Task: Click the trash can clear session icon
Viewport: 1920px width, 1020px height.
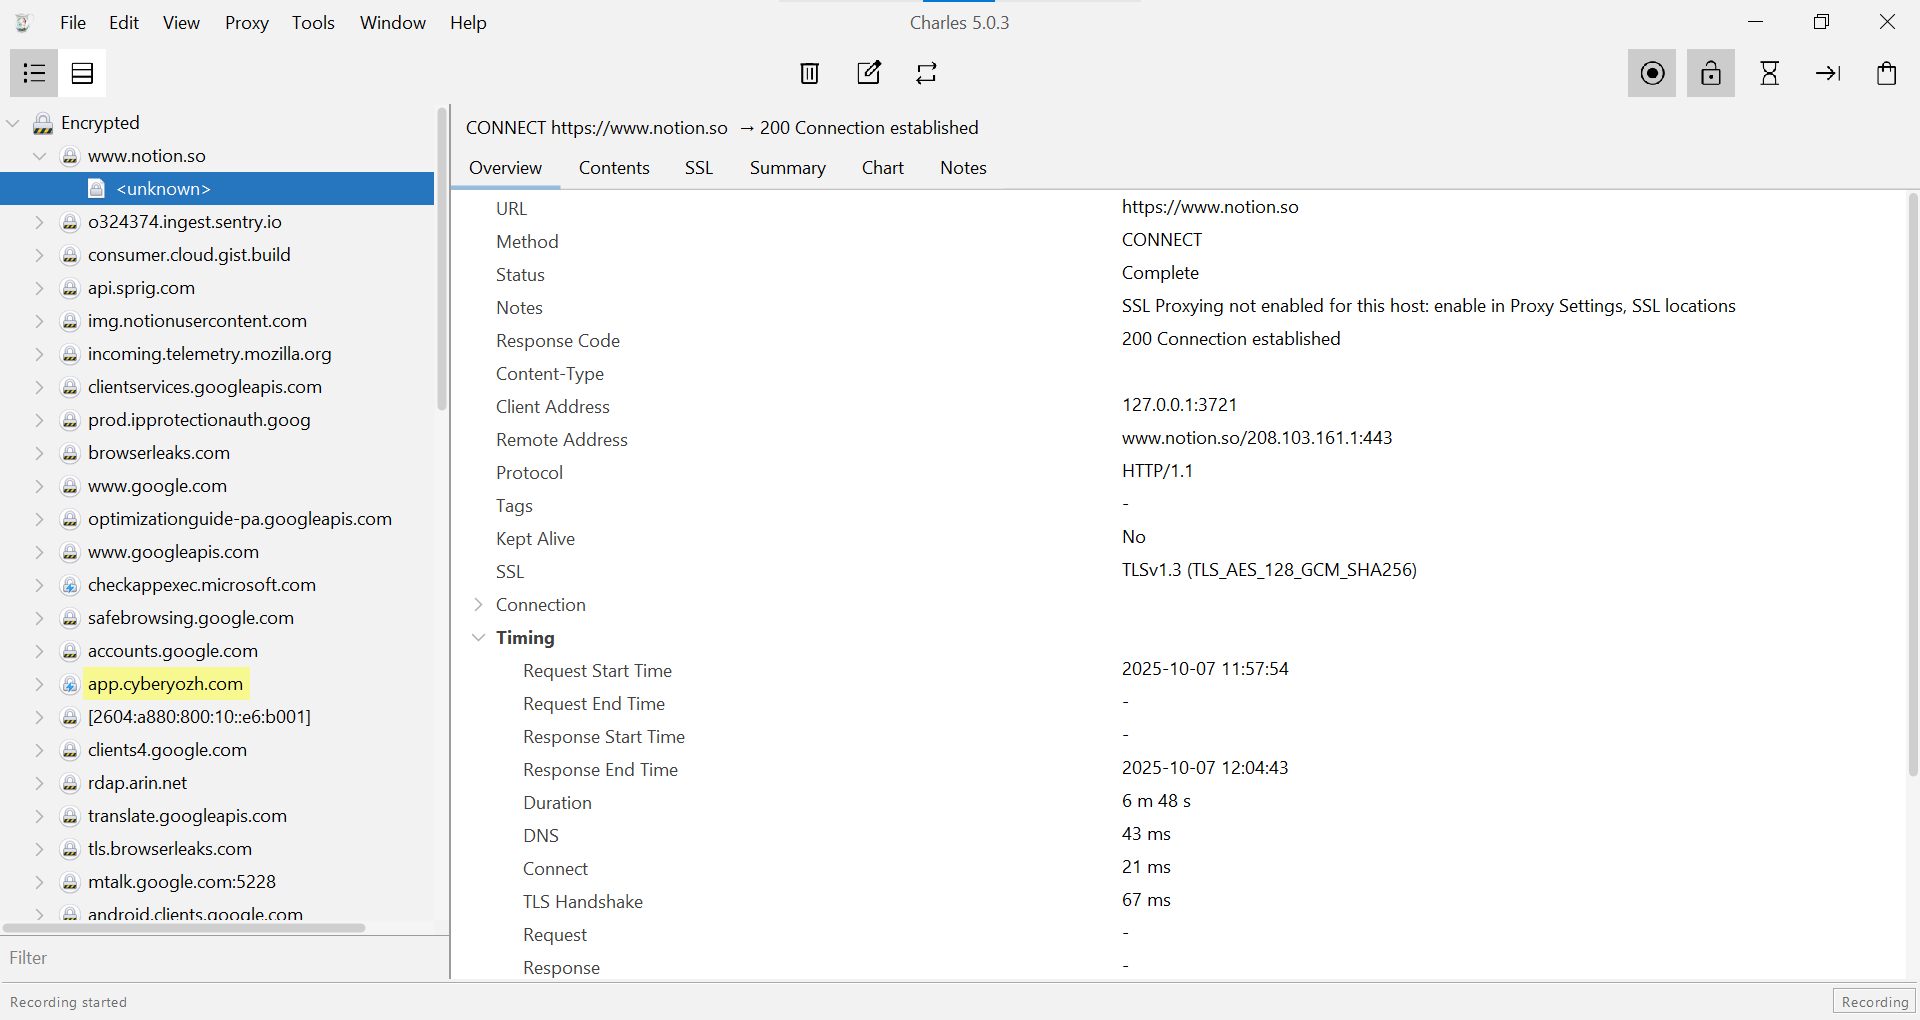Action: (810, 73)
